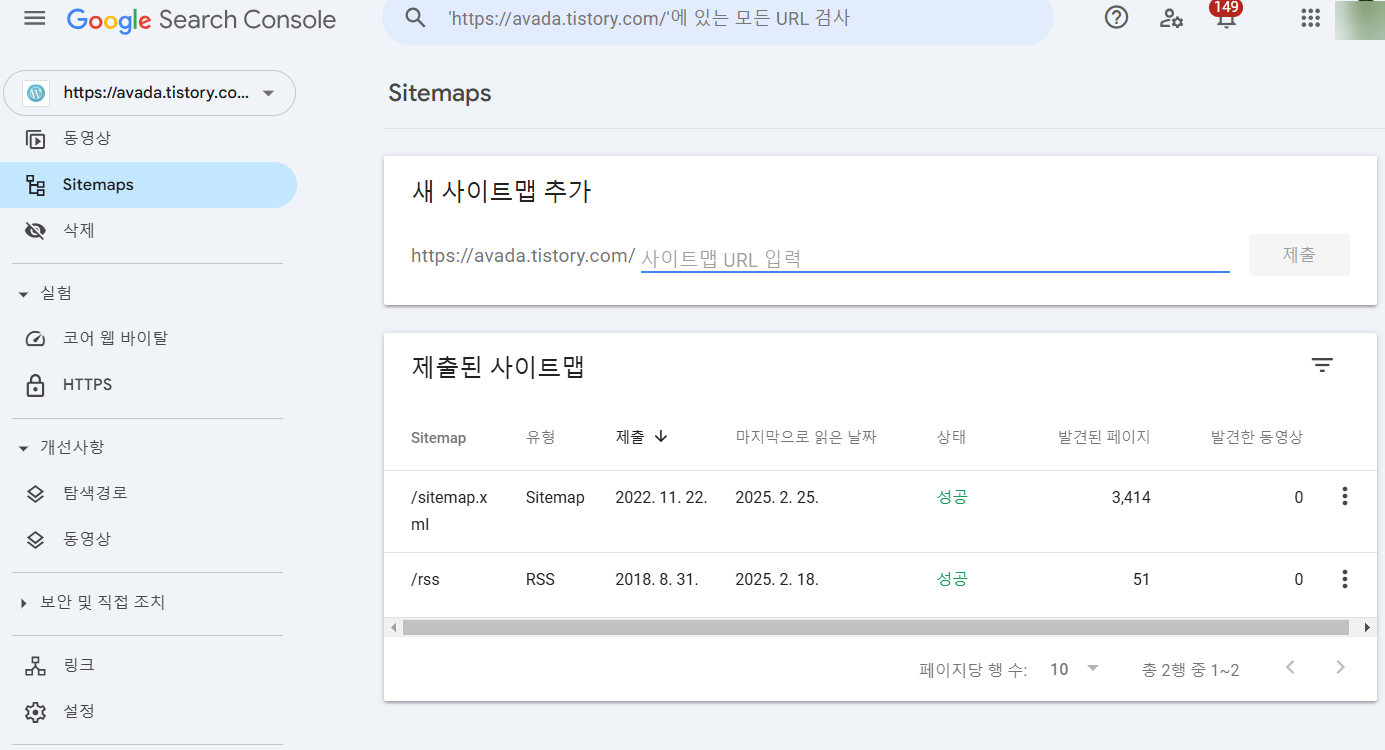Open the 삭제 removals page
The height and width of the screenshot is (750, 1385).
point(150,231)
